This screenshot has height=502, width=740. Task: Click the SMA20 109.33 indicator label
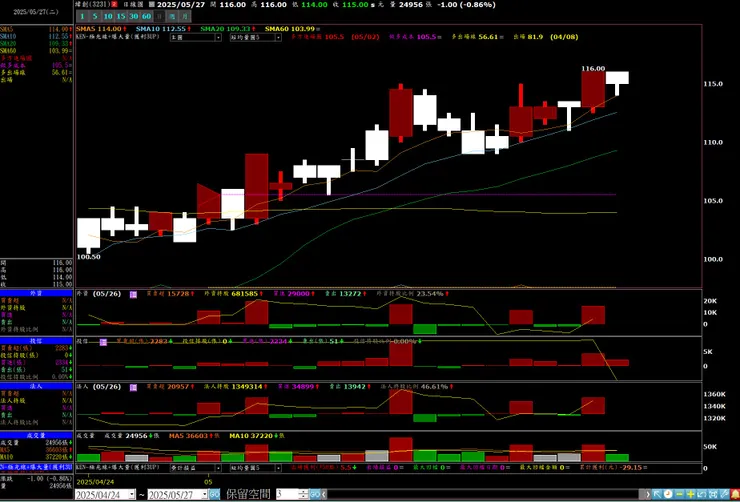click(x=228, y=29)
